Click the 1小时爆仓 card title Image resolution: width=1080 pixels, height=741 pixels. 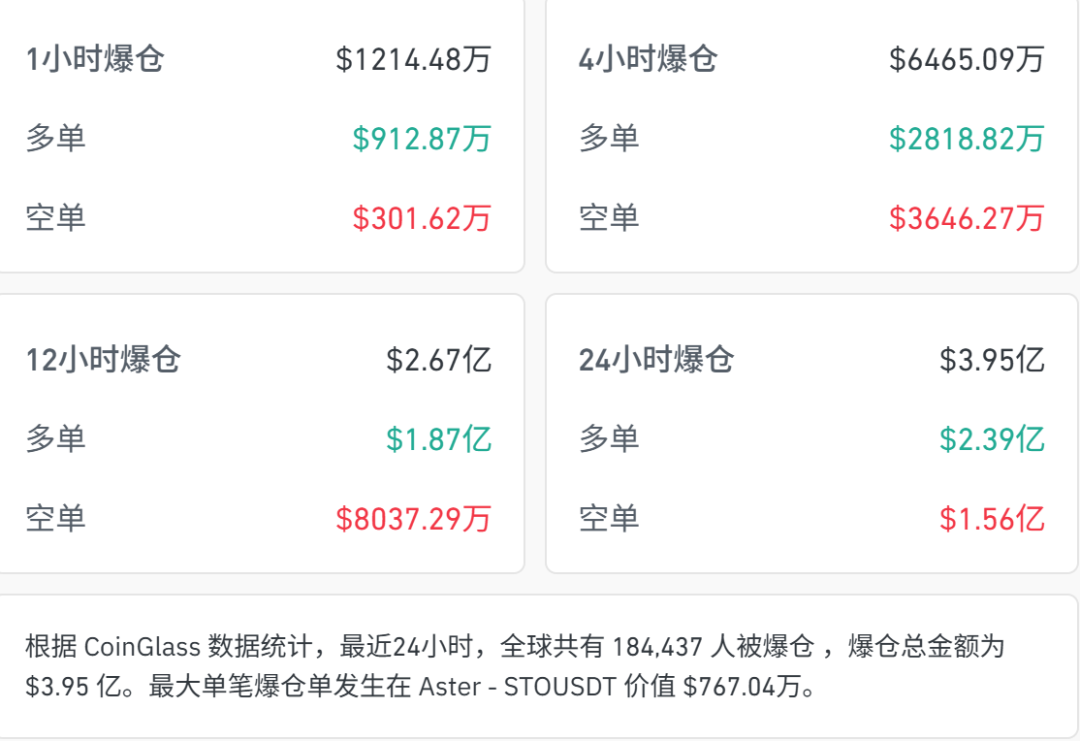click(x=95, y=59)
